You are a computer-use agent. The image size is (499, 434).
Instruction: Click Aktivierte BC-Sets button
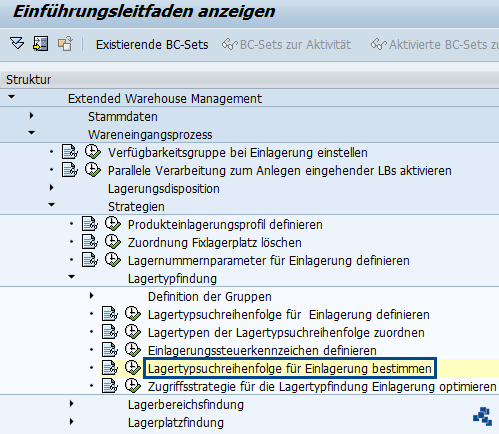point(435,45)
